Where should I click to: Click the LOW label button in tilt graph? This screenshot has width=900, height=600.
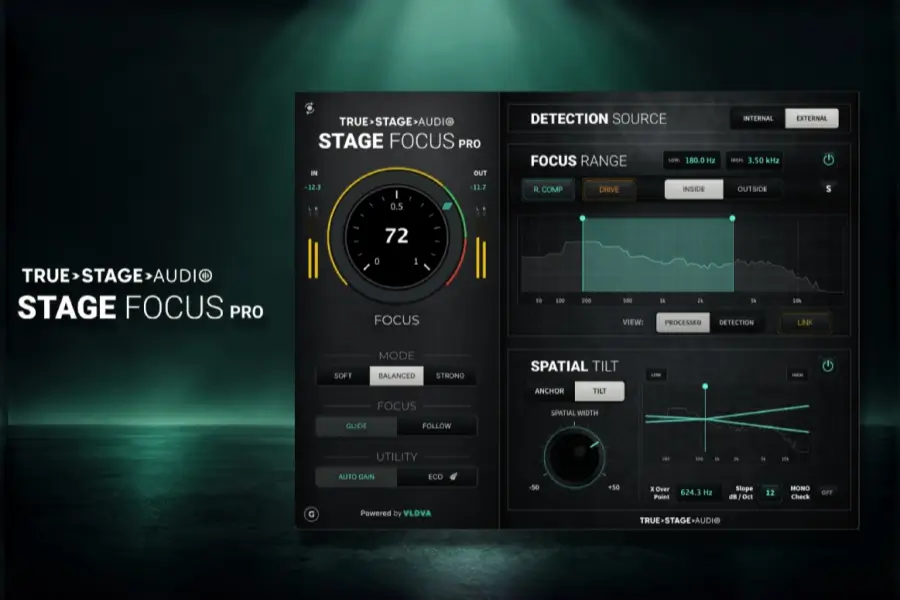point(655,375)
